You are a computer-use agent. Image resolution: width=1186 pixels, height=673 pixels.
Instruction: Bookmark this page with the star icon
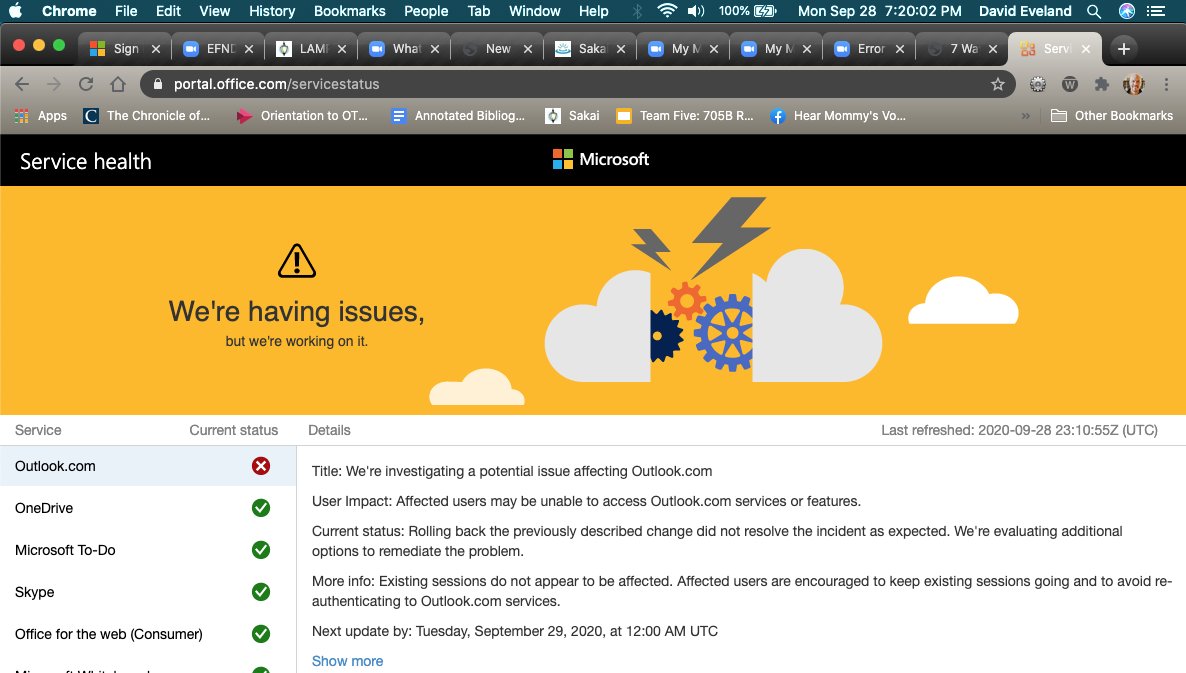tap(998, 84)
